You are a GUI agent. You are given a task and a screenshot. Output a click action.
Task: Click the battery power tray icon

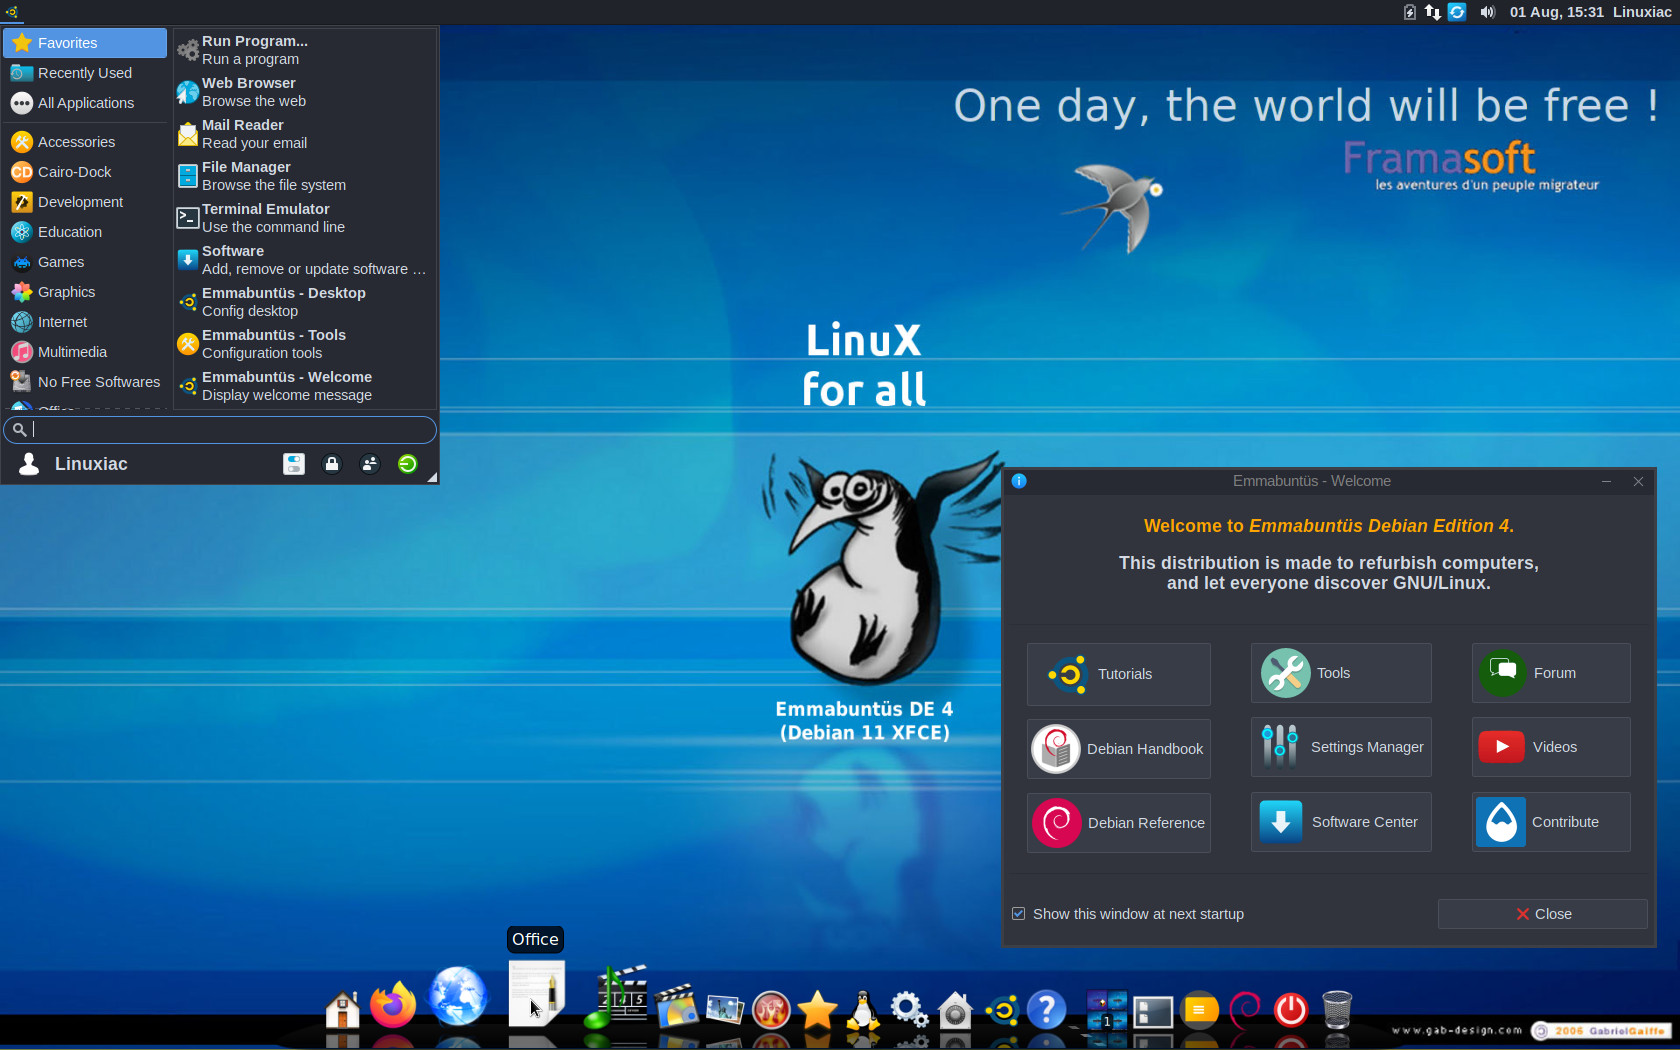click(1410, 12)
